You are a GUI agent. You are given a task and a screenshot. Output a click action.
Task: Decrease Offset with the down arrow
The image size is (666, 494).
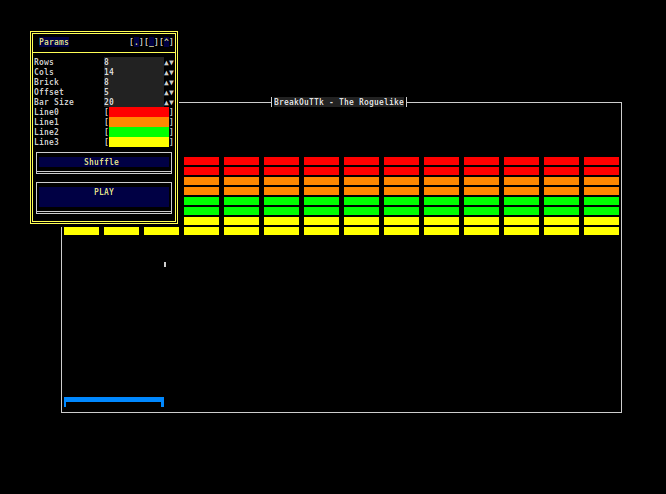171,92
